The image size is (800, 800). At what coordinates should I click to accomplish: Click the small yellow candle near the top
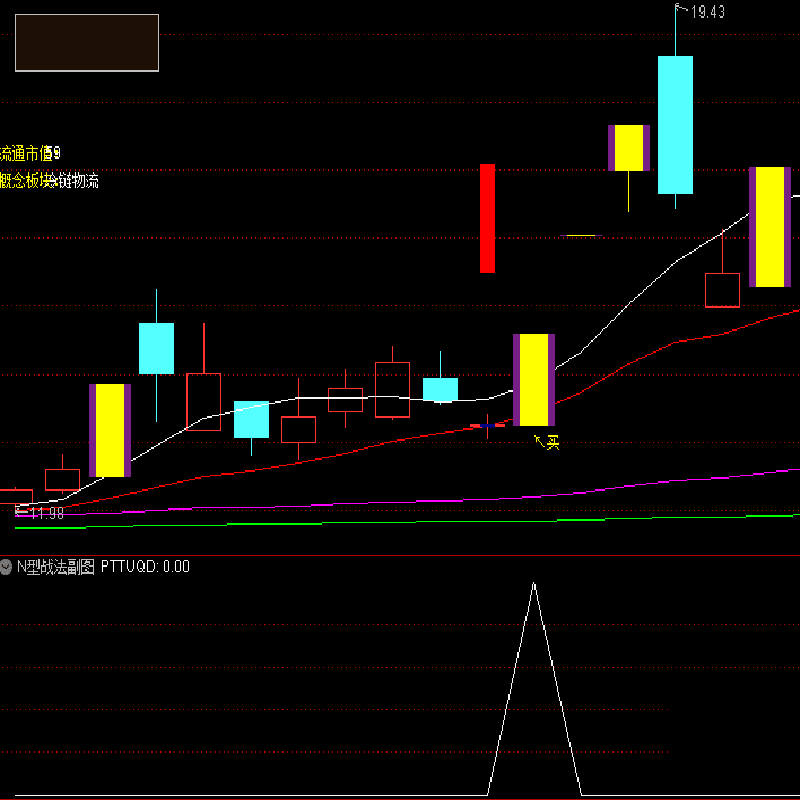point(629,148)
